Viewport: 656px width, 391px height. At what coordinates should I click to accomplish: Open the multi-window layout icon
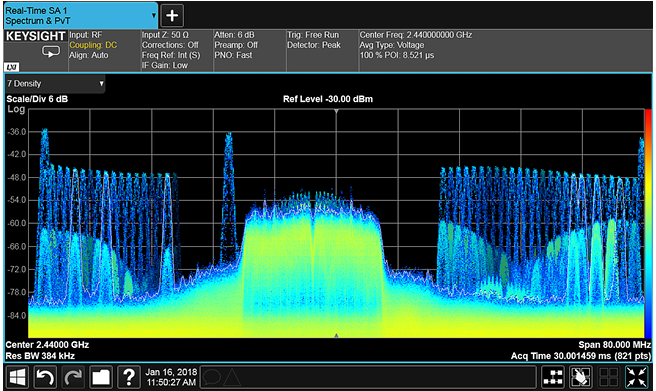pos(609,378)
